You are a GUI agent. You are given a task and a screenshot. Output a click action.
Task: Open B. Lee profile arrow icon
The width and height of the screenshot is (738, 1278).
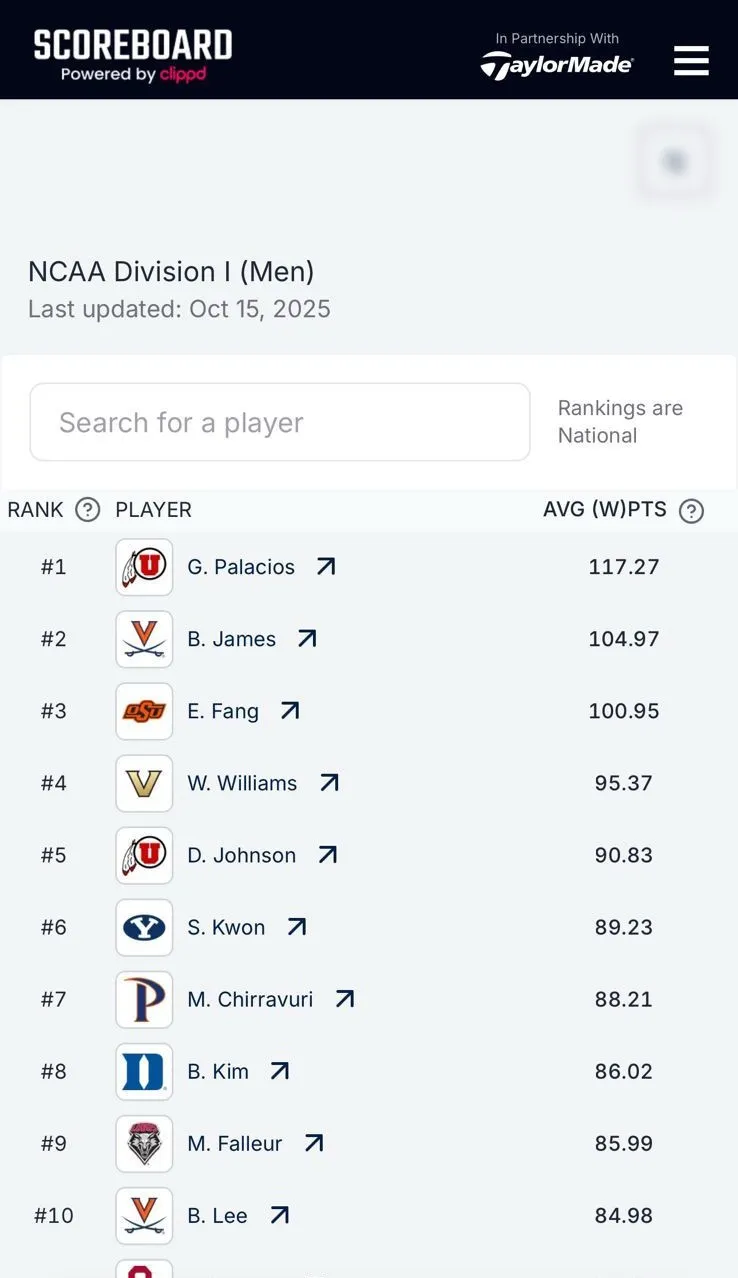(280, 1215)
